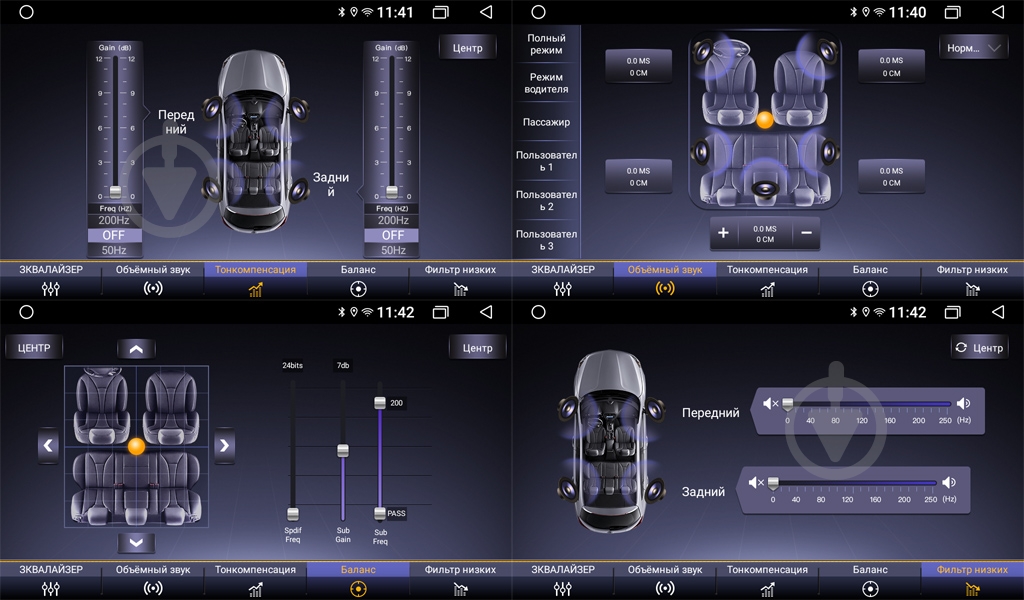Image resolution: width=1024 pixels, height=600 pixels.
Task: Select the Режим водителя mode
Action: point(546,83)
